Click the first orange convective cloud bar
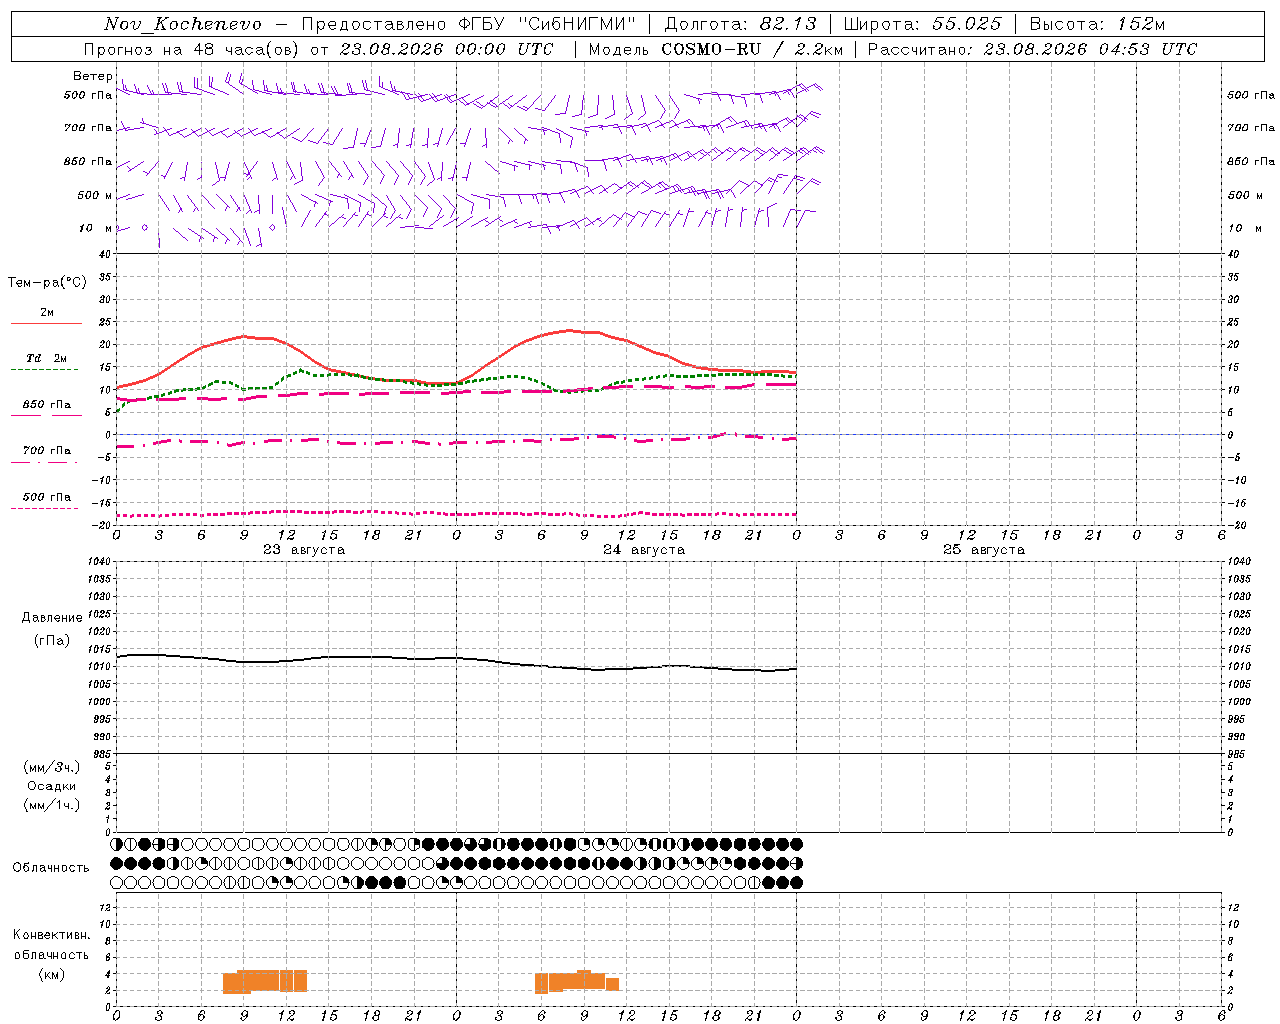 (265, 981)
